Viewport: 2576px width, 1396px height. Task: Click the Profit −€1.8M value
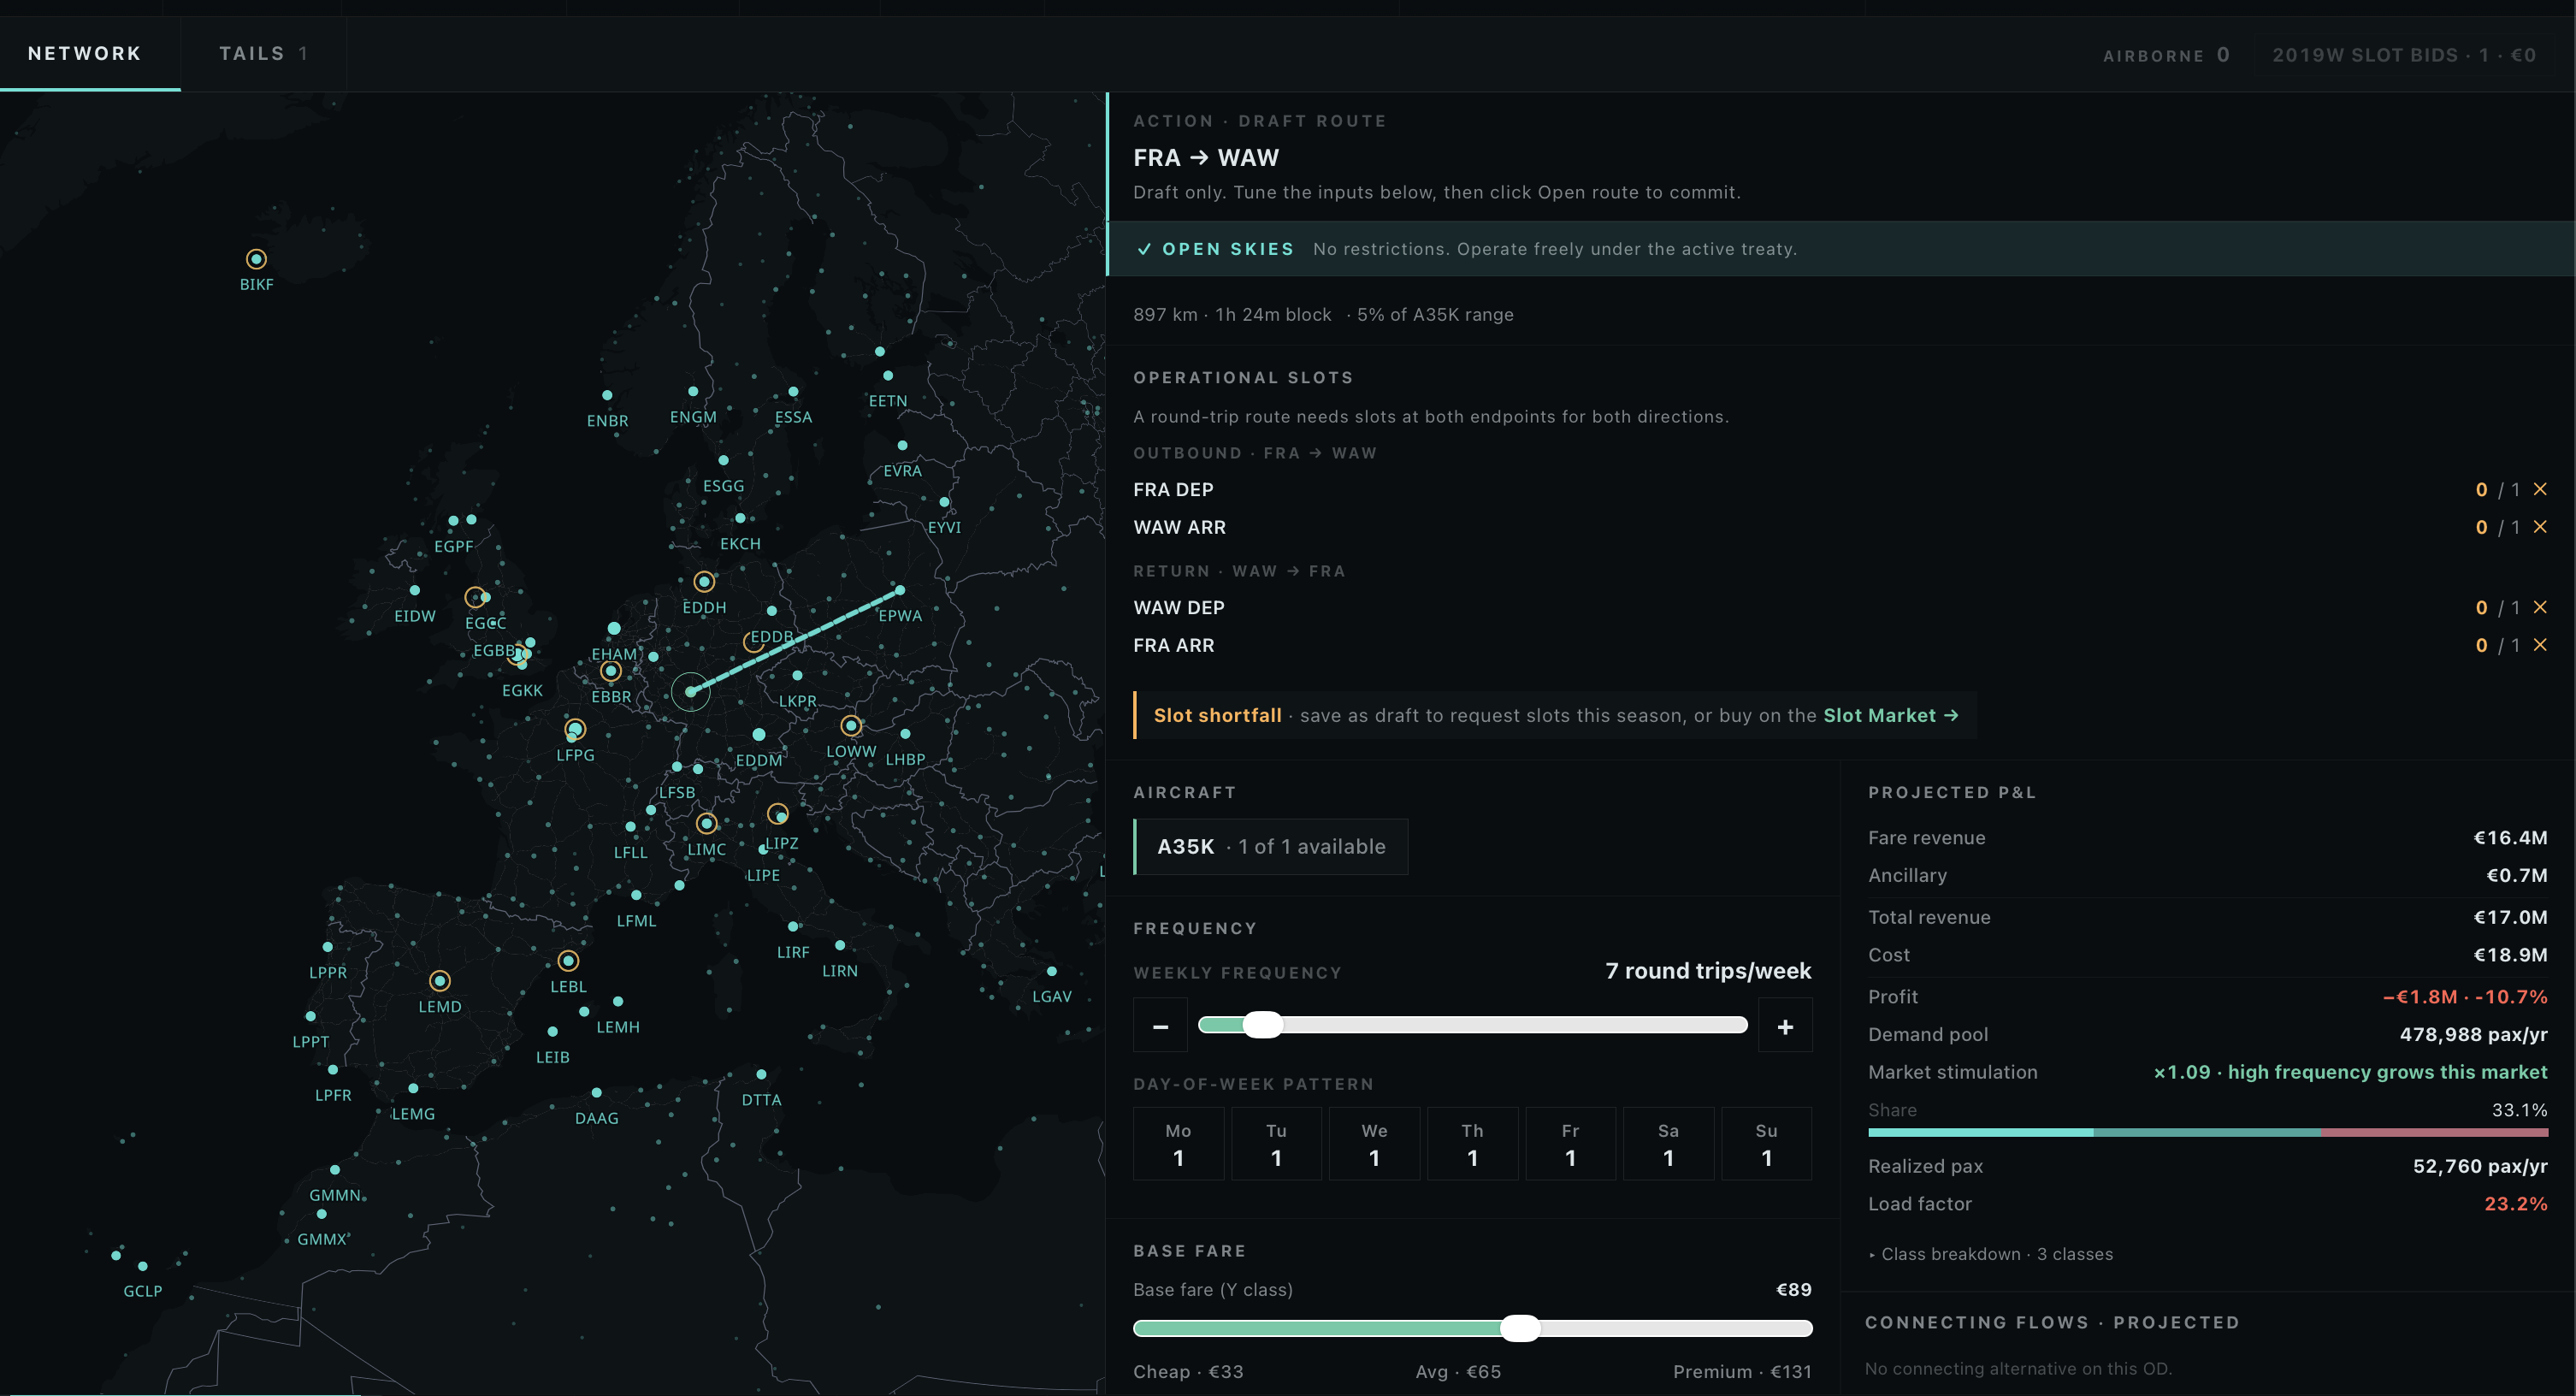2465,997
